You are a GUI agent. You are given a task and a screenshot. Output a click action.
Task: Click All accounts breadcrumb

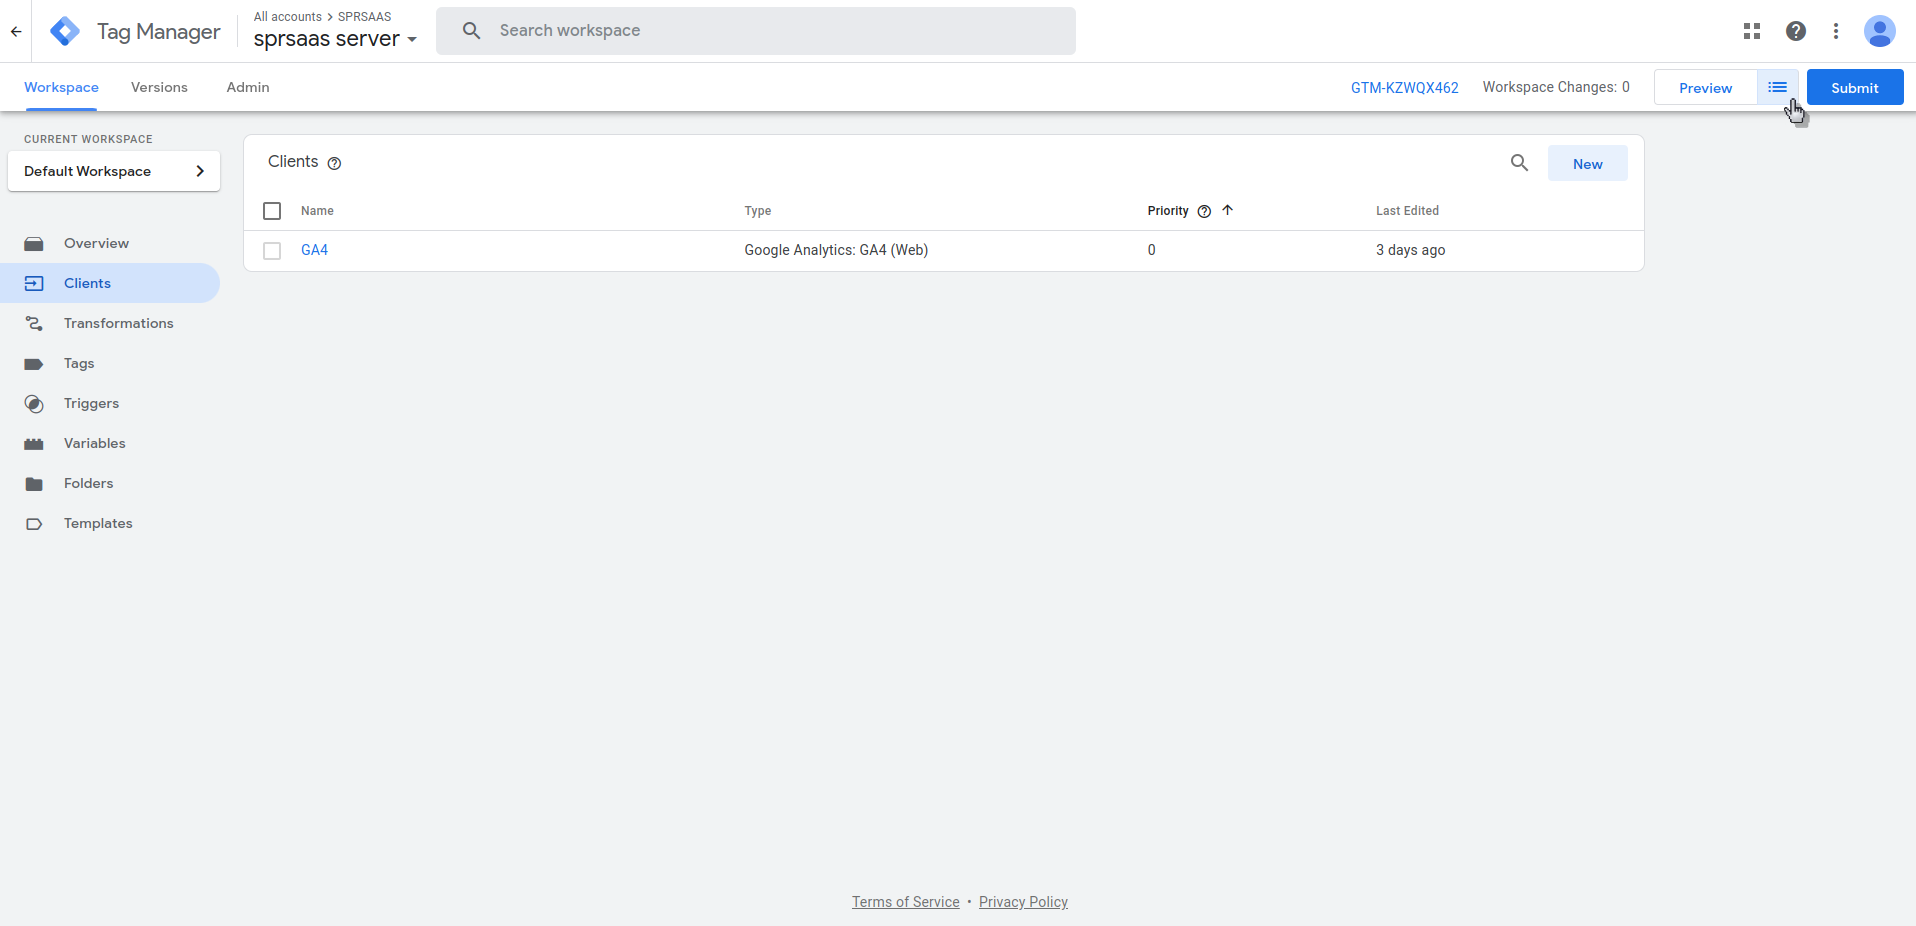pos(288,17)
